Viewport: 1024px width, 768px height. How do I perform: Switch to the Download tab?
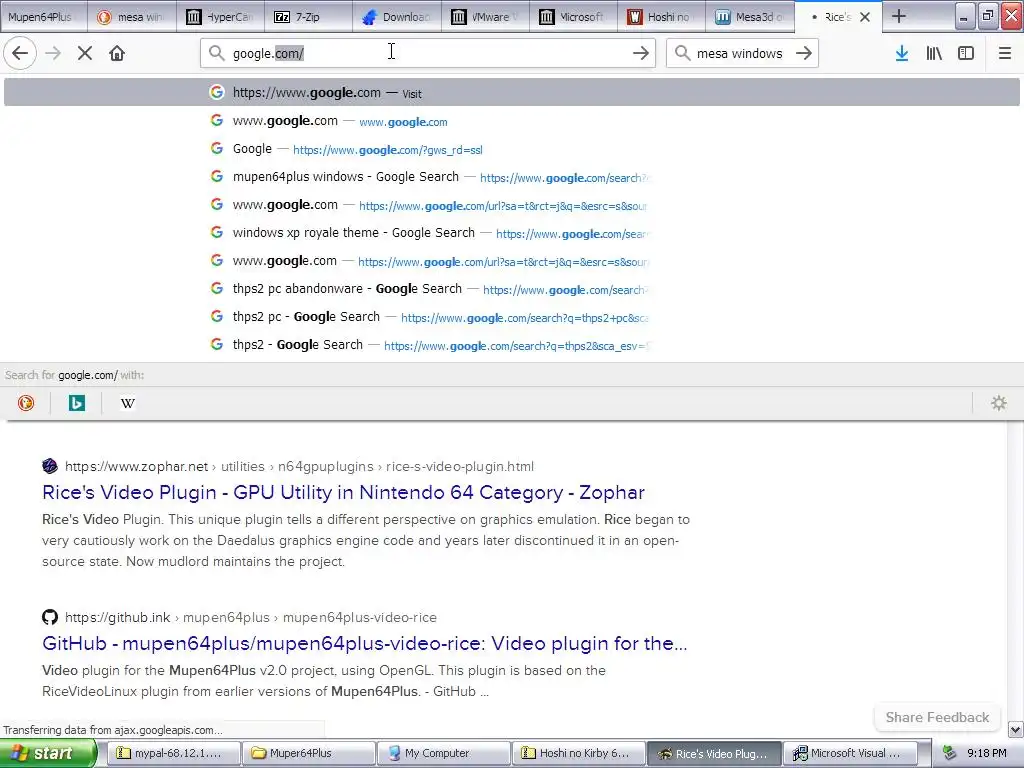(396, 17)
